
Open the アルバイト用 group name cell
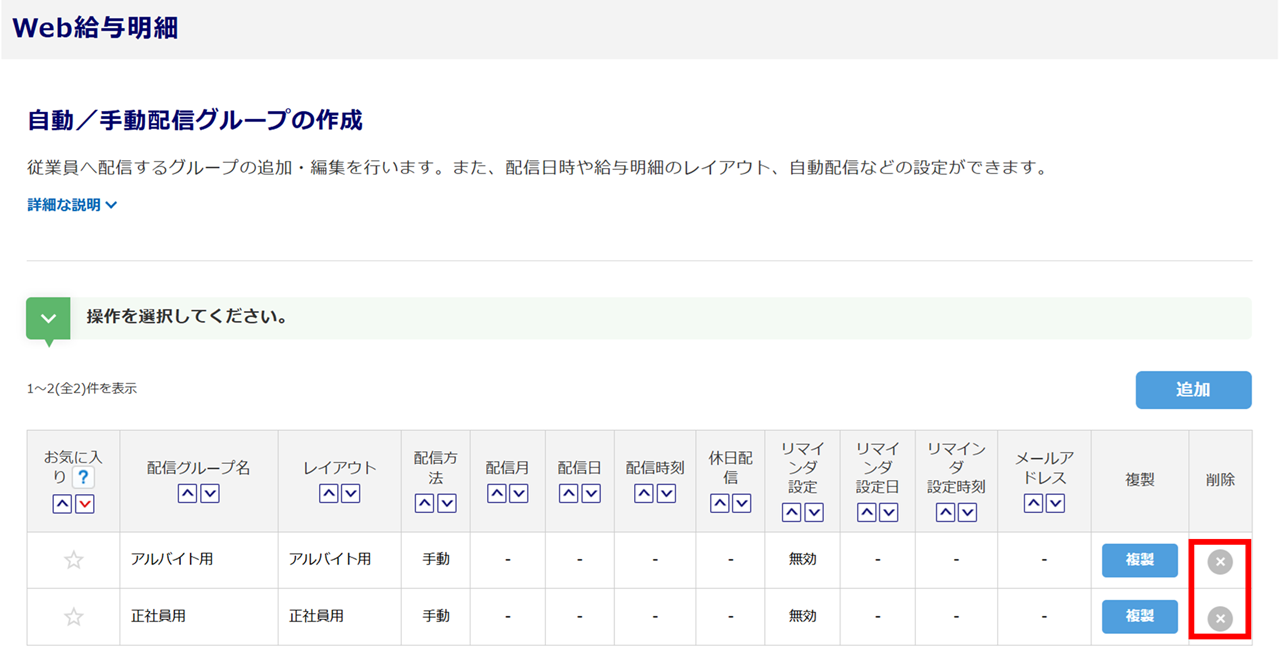click(x=172, y=560)
